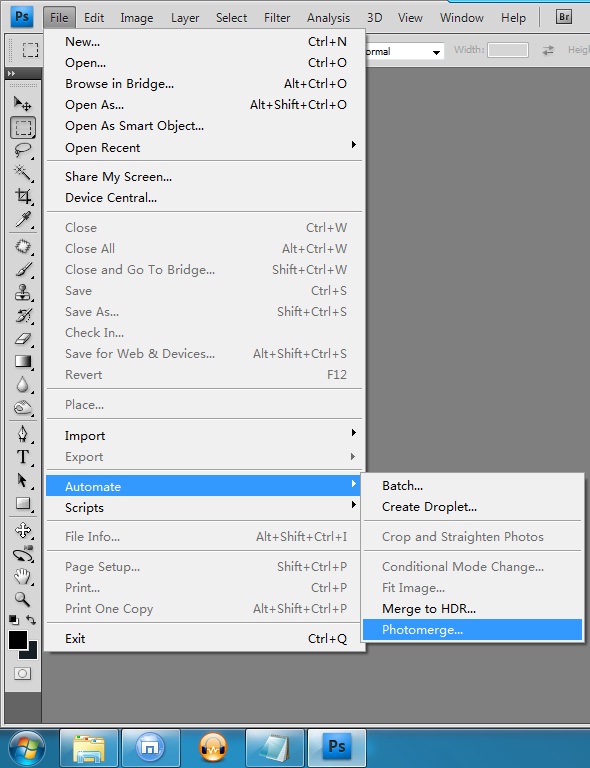Open the Edit menu
Screen dimensions: 590x768
94,18
